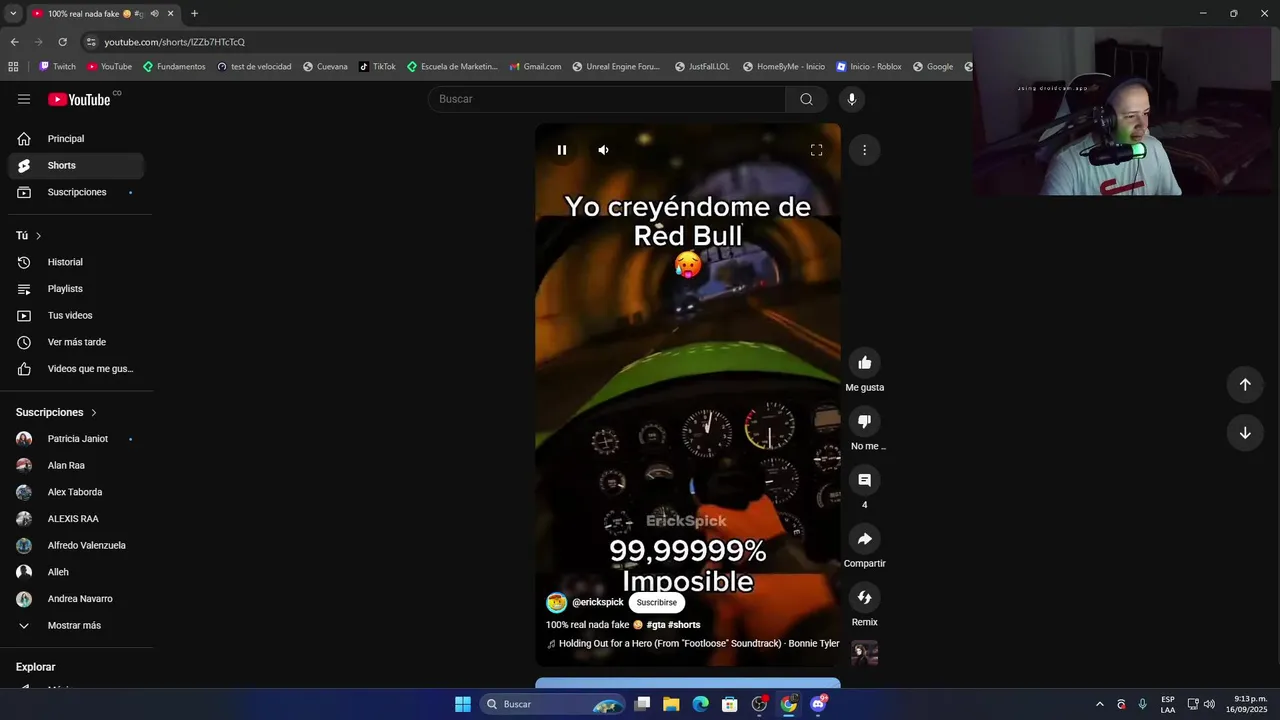Screen dimensions: 1280x720
Task: Expand the Suscripciones header chevron
Action: tap(94, 412)
